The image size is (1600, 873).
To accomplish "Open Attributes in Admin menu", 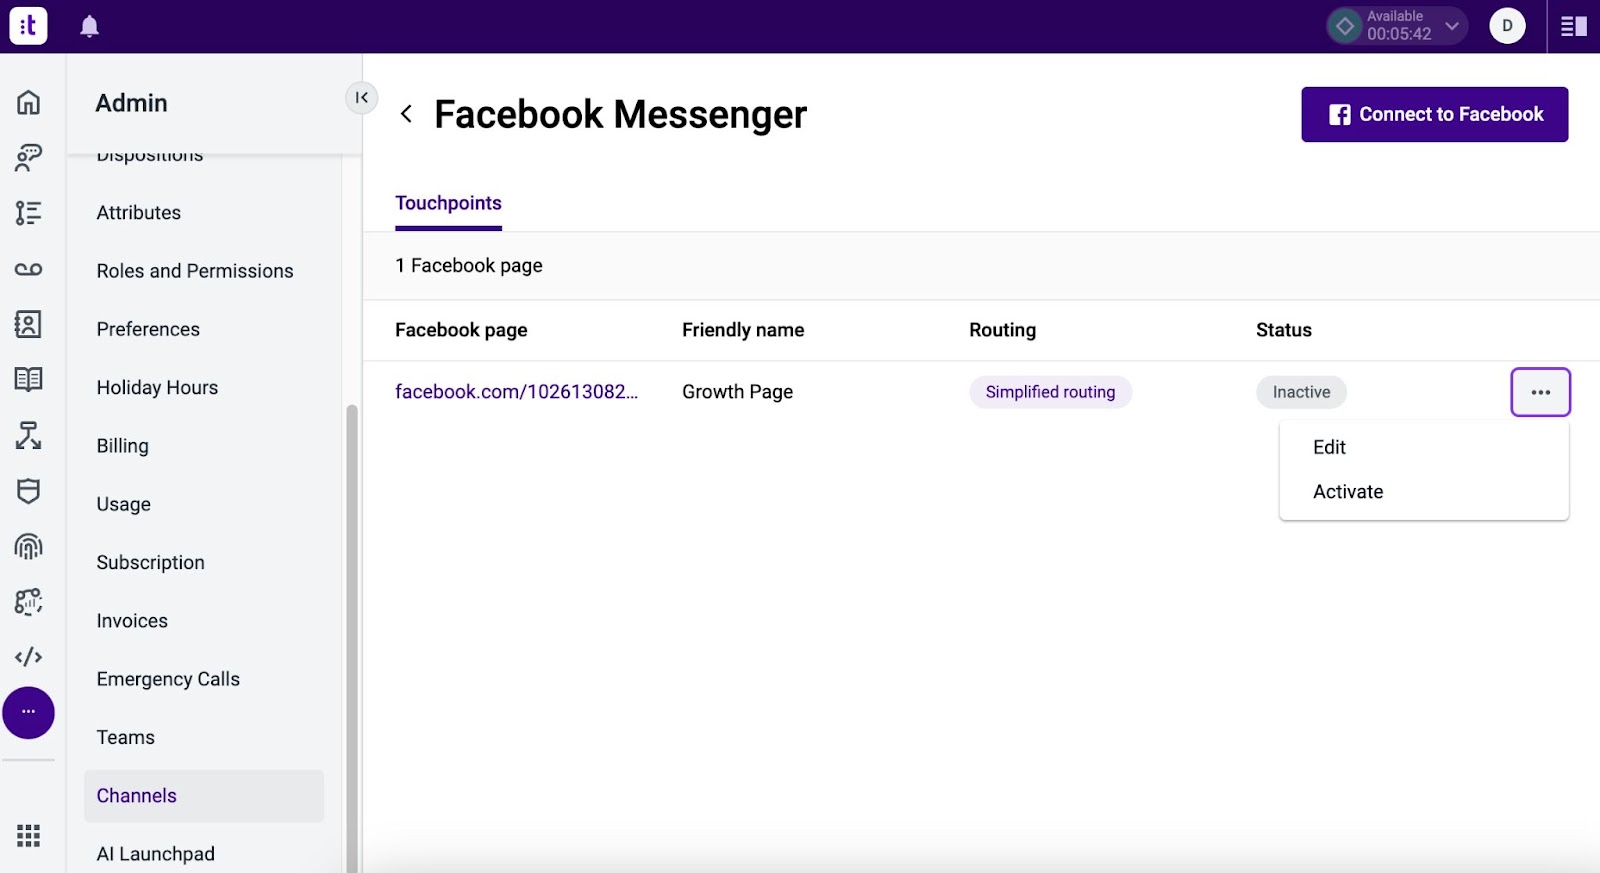I will pyautogui.click(x=139, y=213).
